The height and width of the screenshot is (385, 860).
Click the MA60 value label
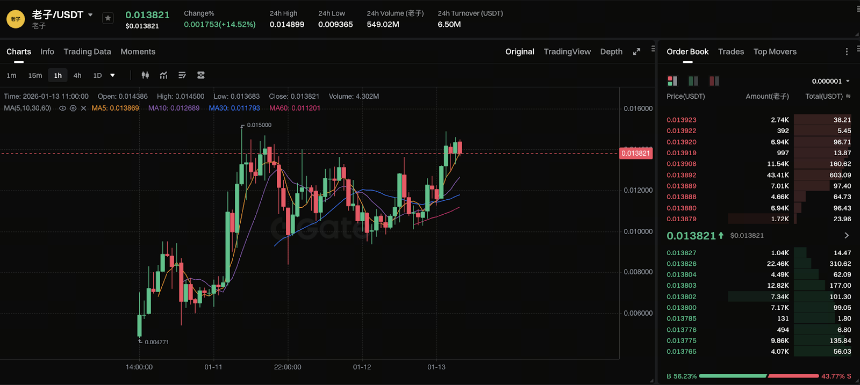[x=295, y=108]
